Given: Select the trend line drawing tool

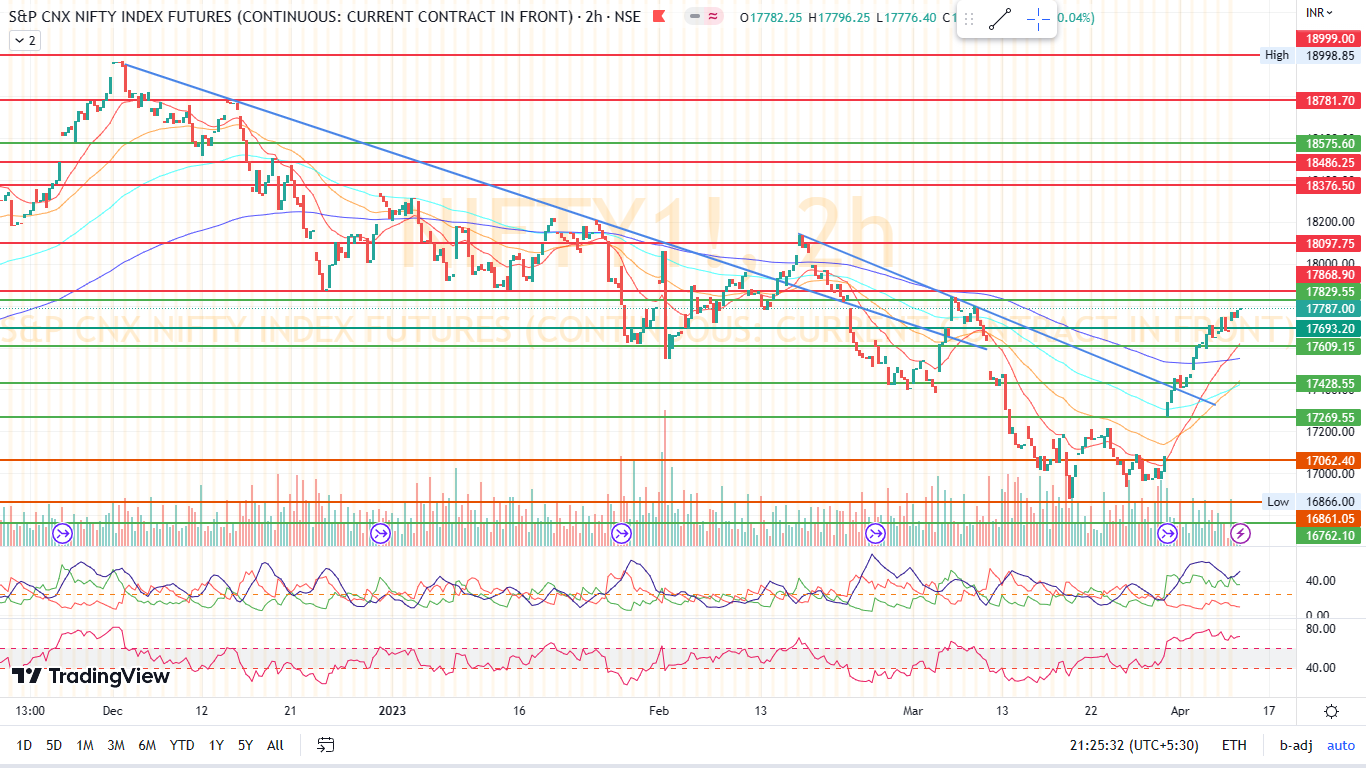Looking at the screenshot, I should [1000, 18].
